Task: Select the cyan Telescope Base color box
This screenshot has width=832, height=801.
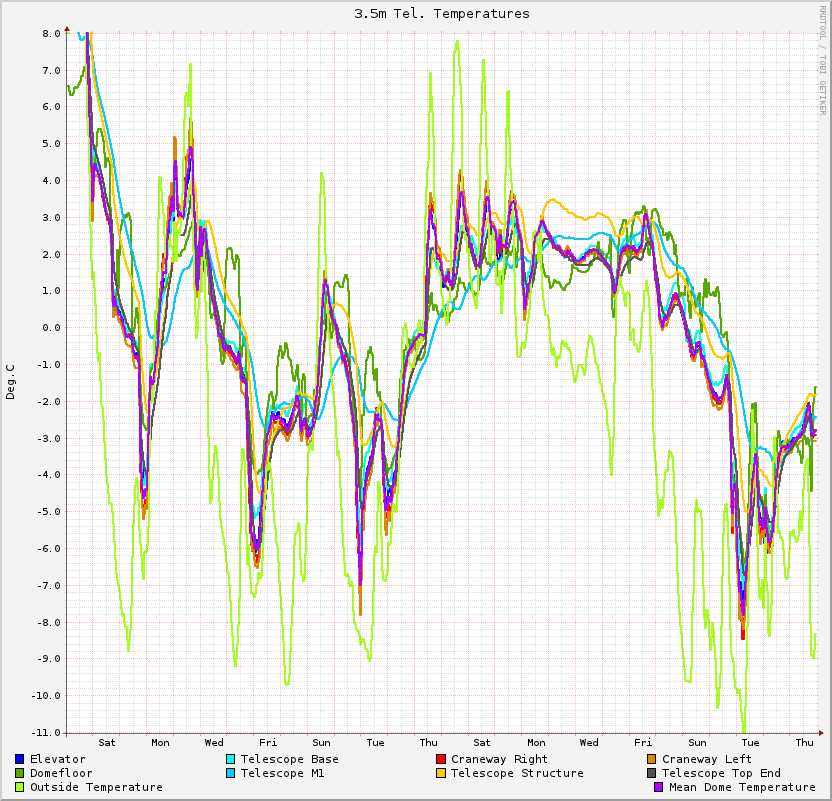Action: pyautogui.click(x=231, y=759)
